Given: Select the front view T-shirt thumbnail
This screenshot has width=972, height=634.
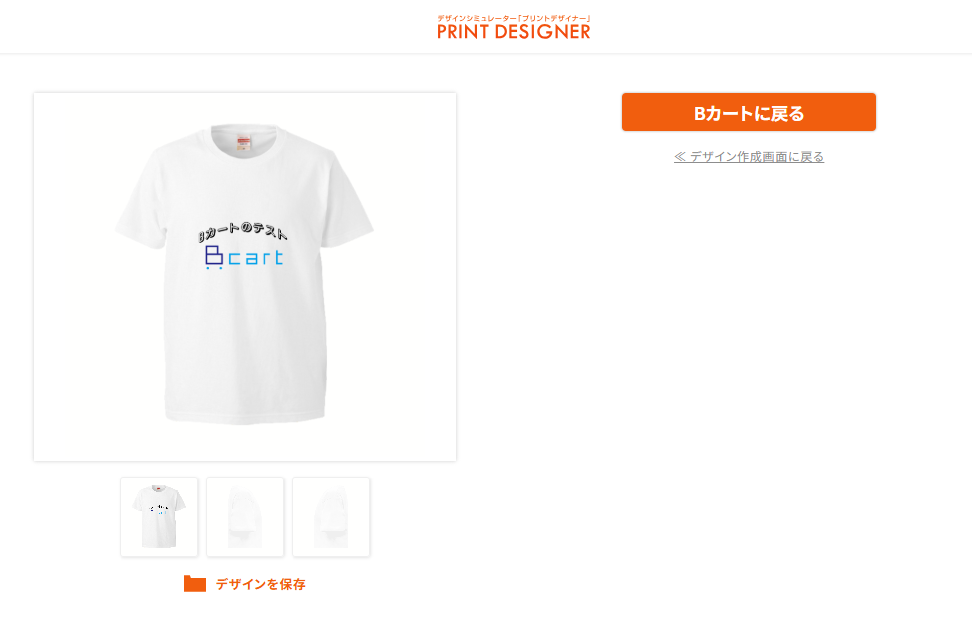Looking at the screenshot, I should pos(159,517).
